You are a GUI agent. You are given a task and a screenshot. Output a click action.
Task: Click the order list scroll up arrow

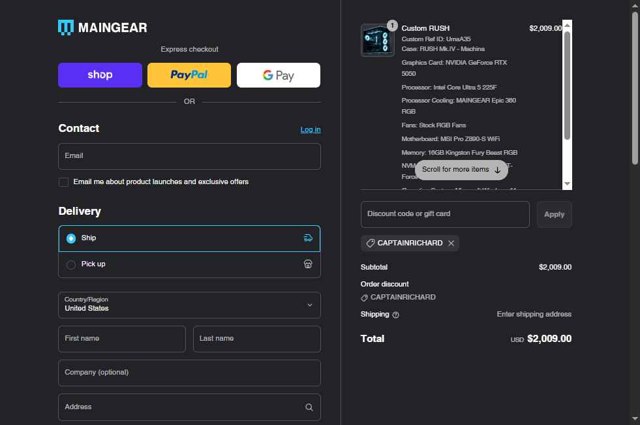pos(567,25)
